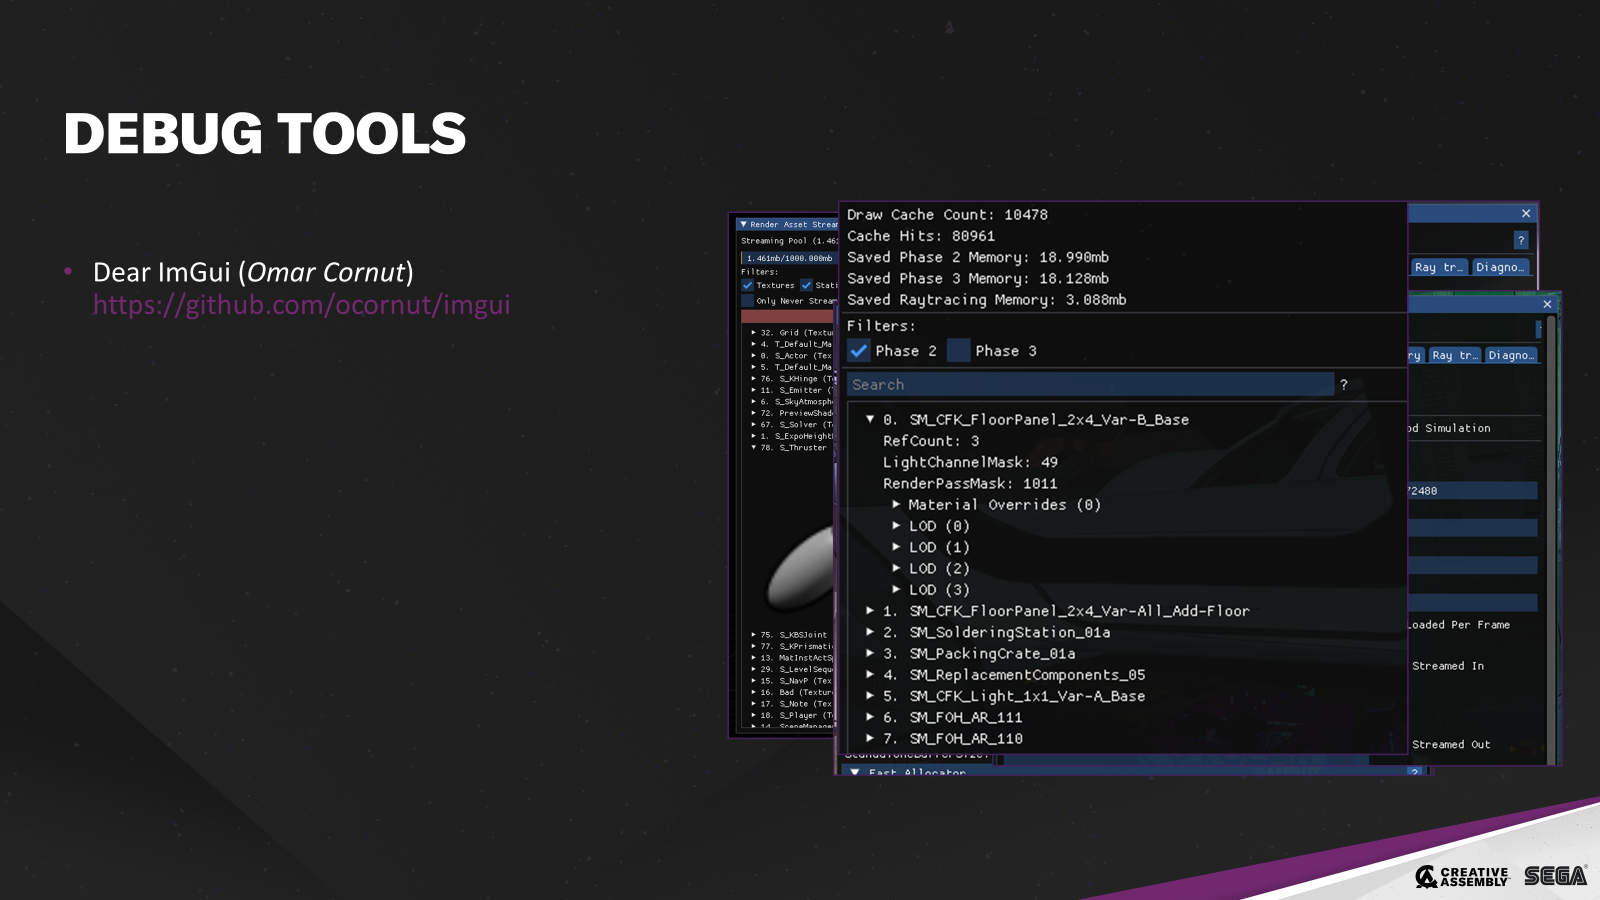1600x900 pixels.
Task: Click the ? icon on the Fast Allocator row
Action: pos(1415,772)
